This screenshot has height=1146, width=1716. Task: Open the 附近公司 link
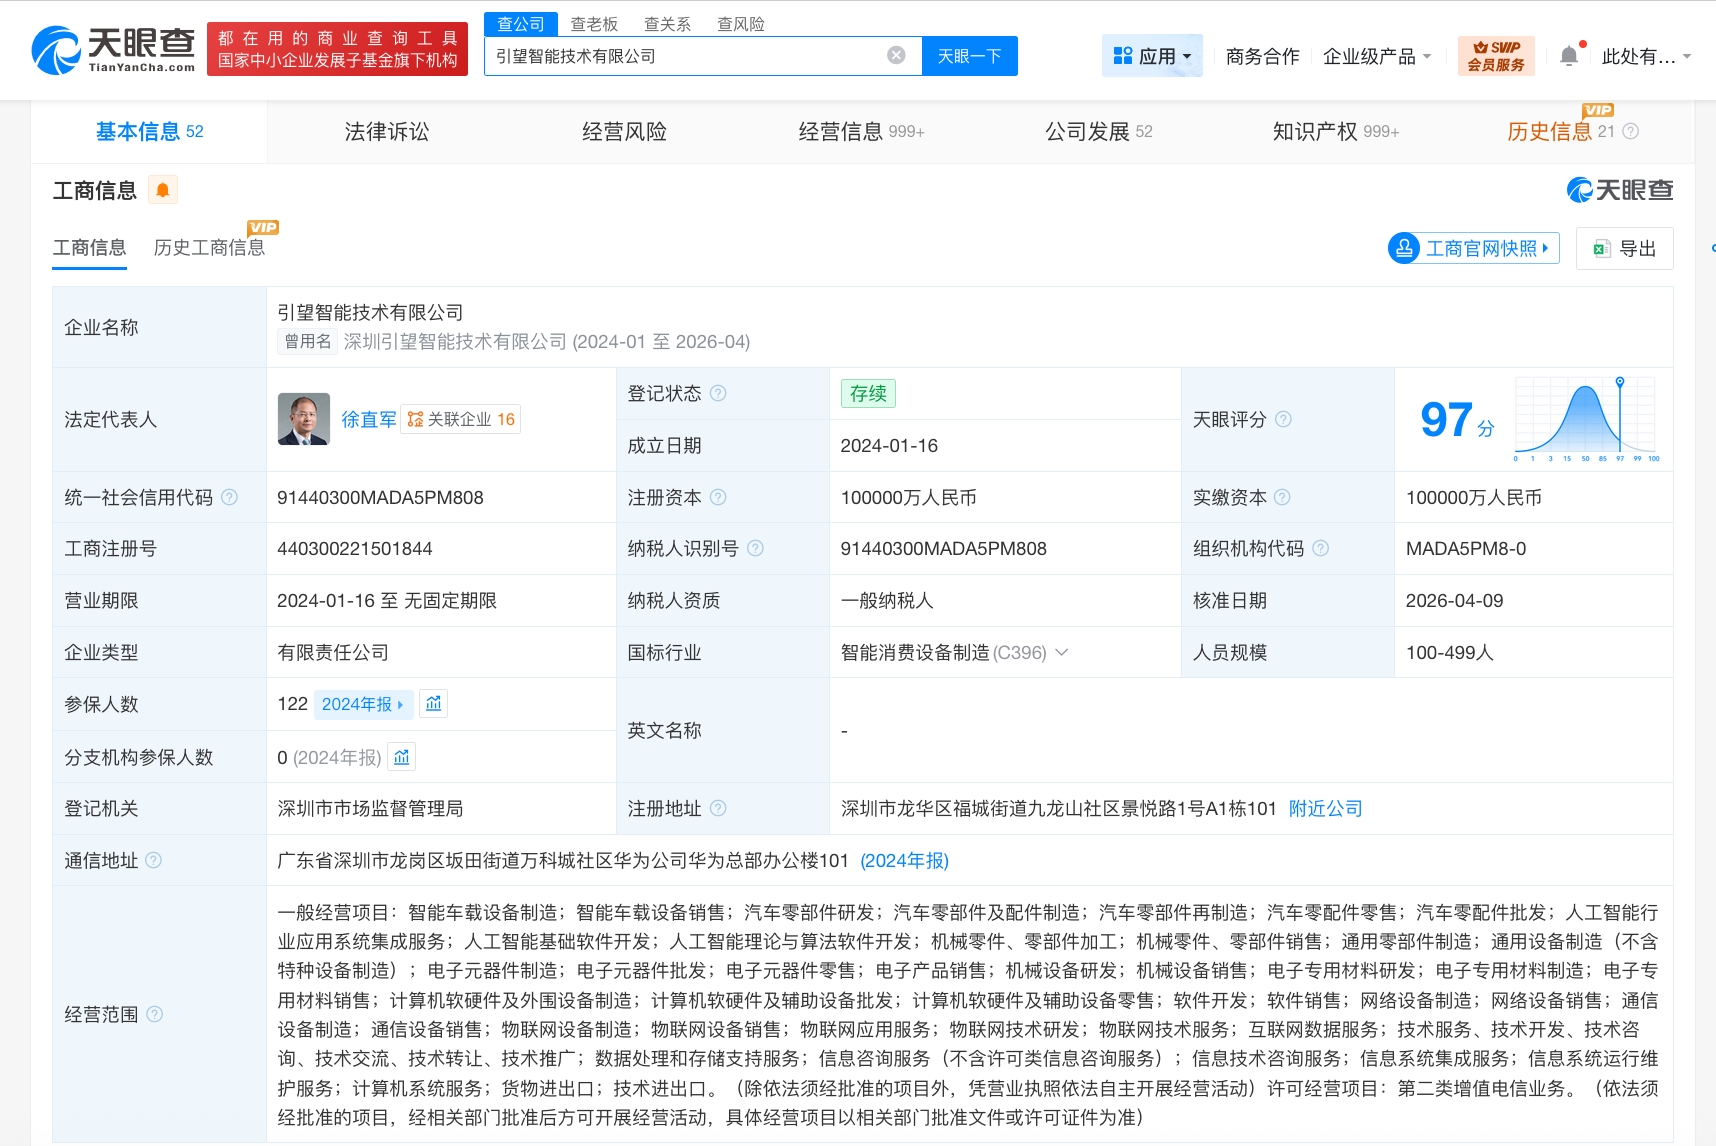click(1325, 808)
